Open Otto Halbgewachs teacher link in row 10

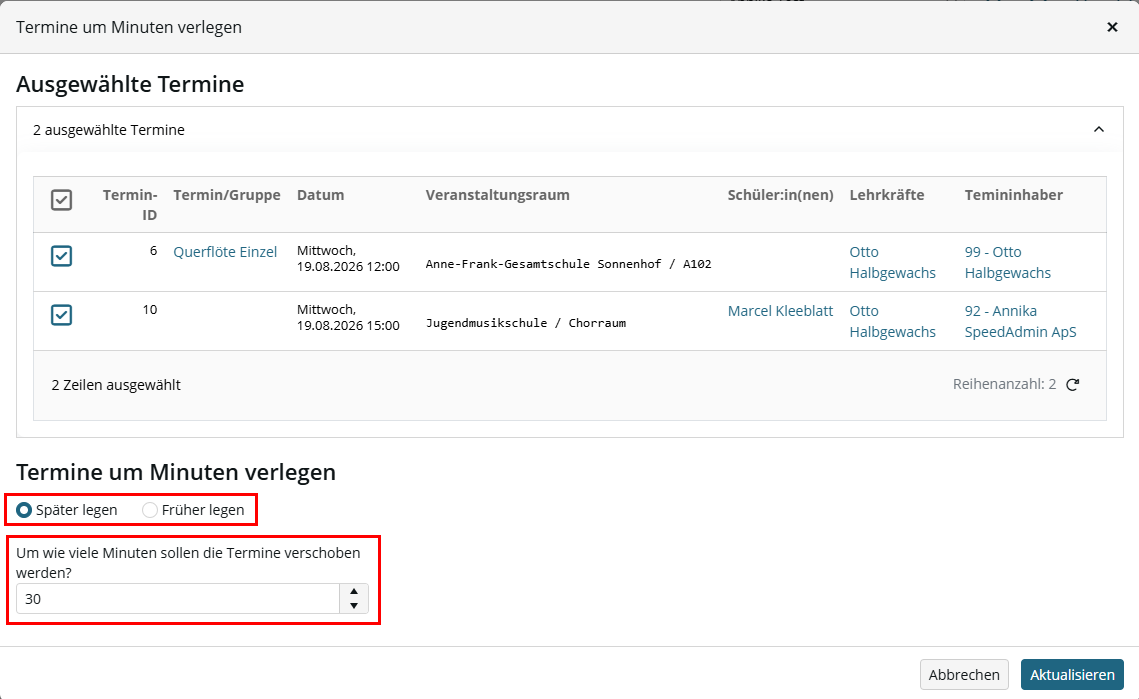click(x=892, y=321)
